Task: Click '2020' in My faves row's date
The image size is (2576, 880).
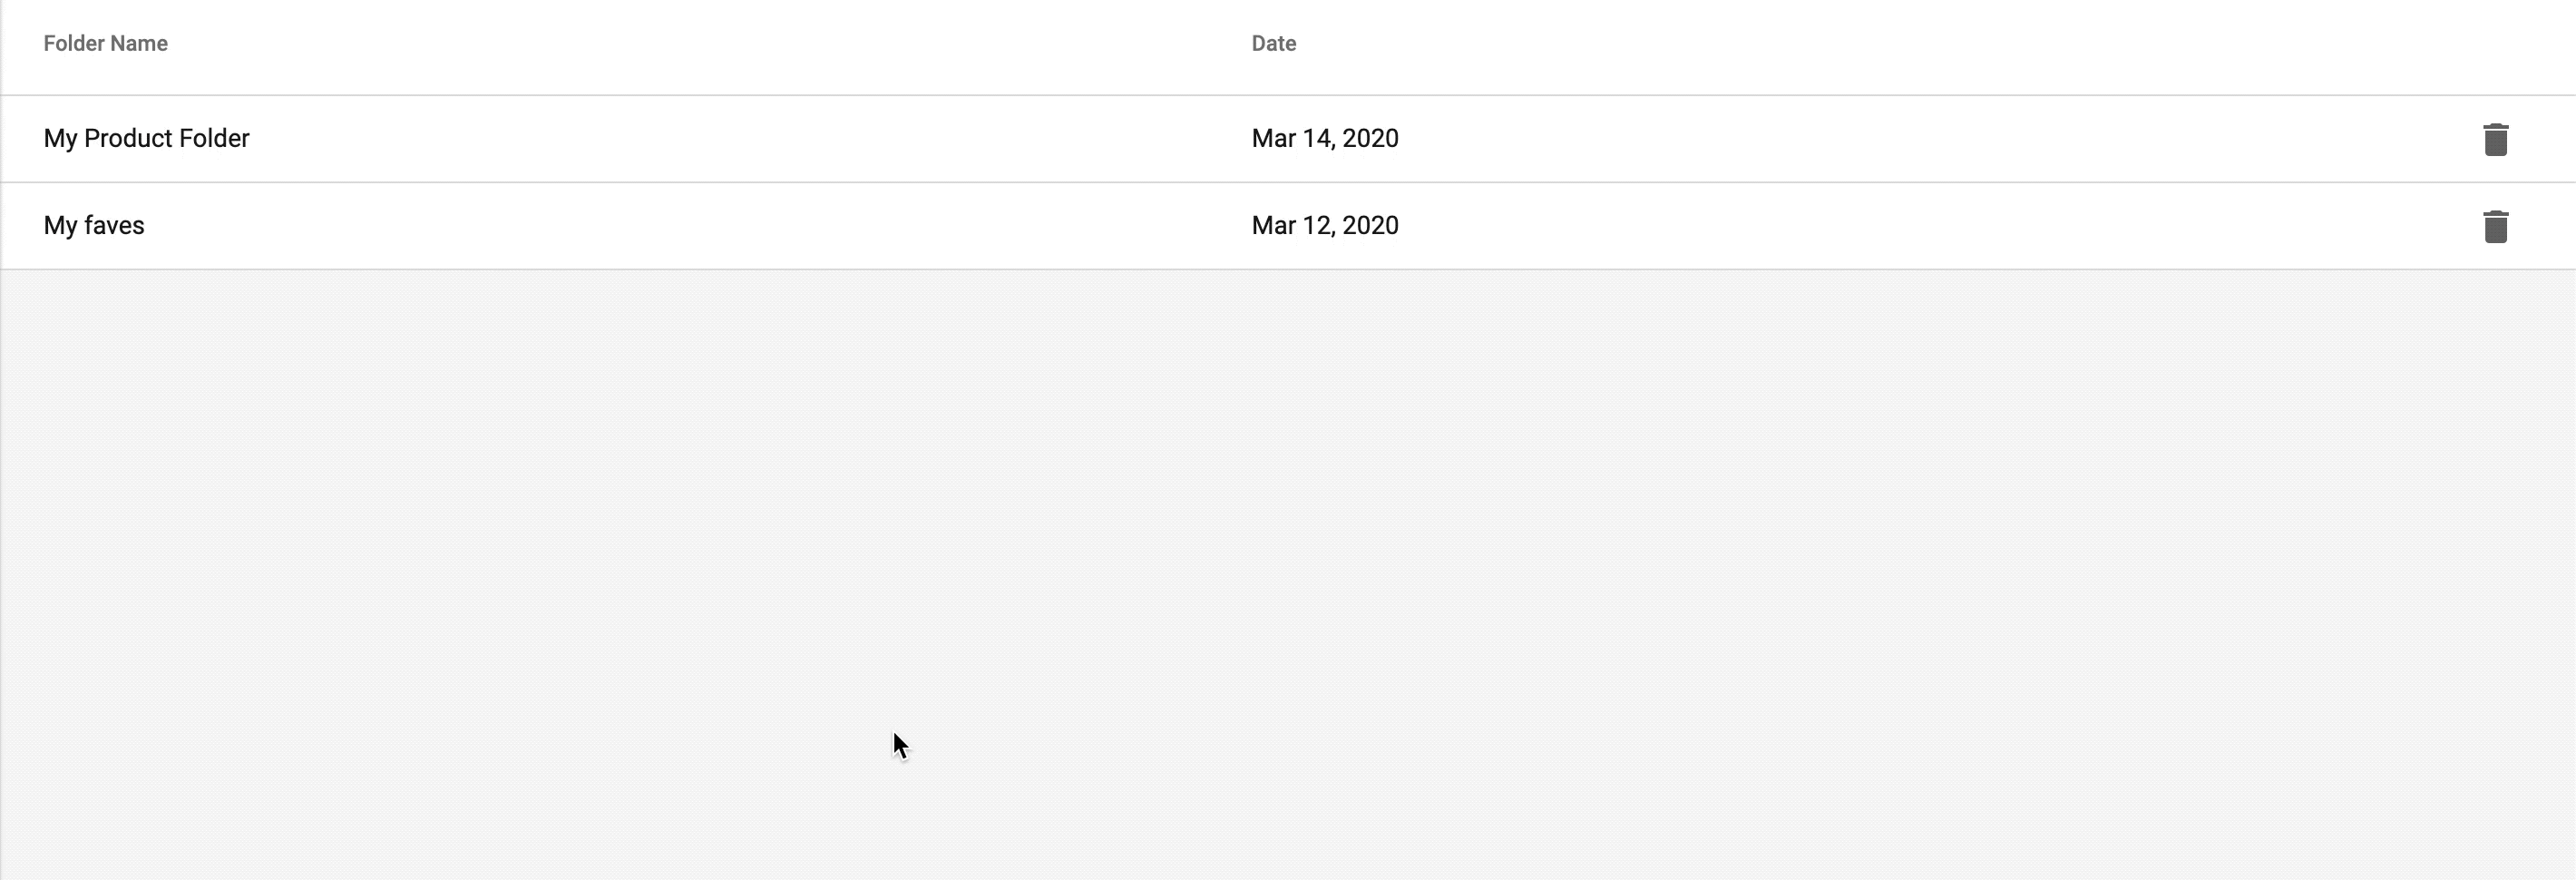Action: pos(1370,225)
